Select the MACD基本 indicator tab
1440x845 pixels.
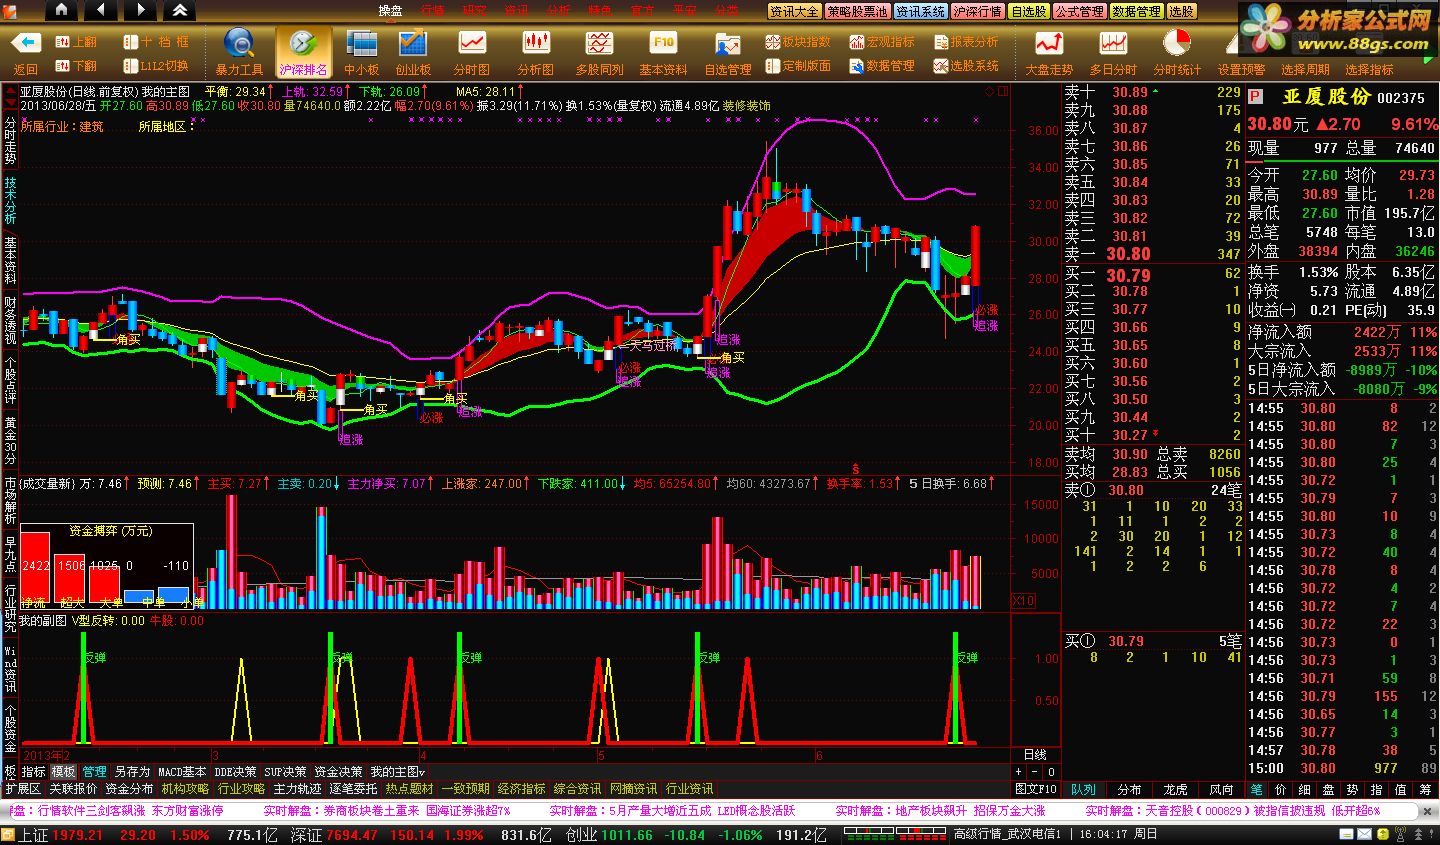(x=182, y=772)
